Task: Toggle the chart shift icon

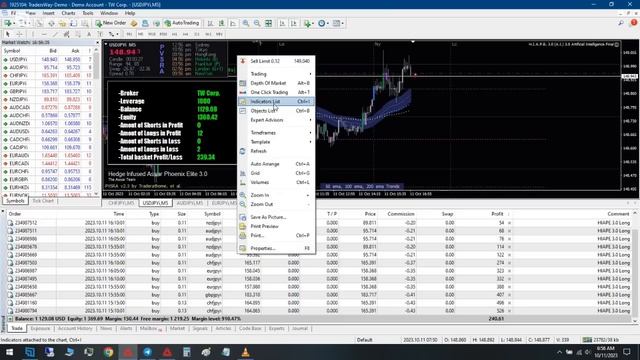Action: pyautogui.click(x=293, y=23)
